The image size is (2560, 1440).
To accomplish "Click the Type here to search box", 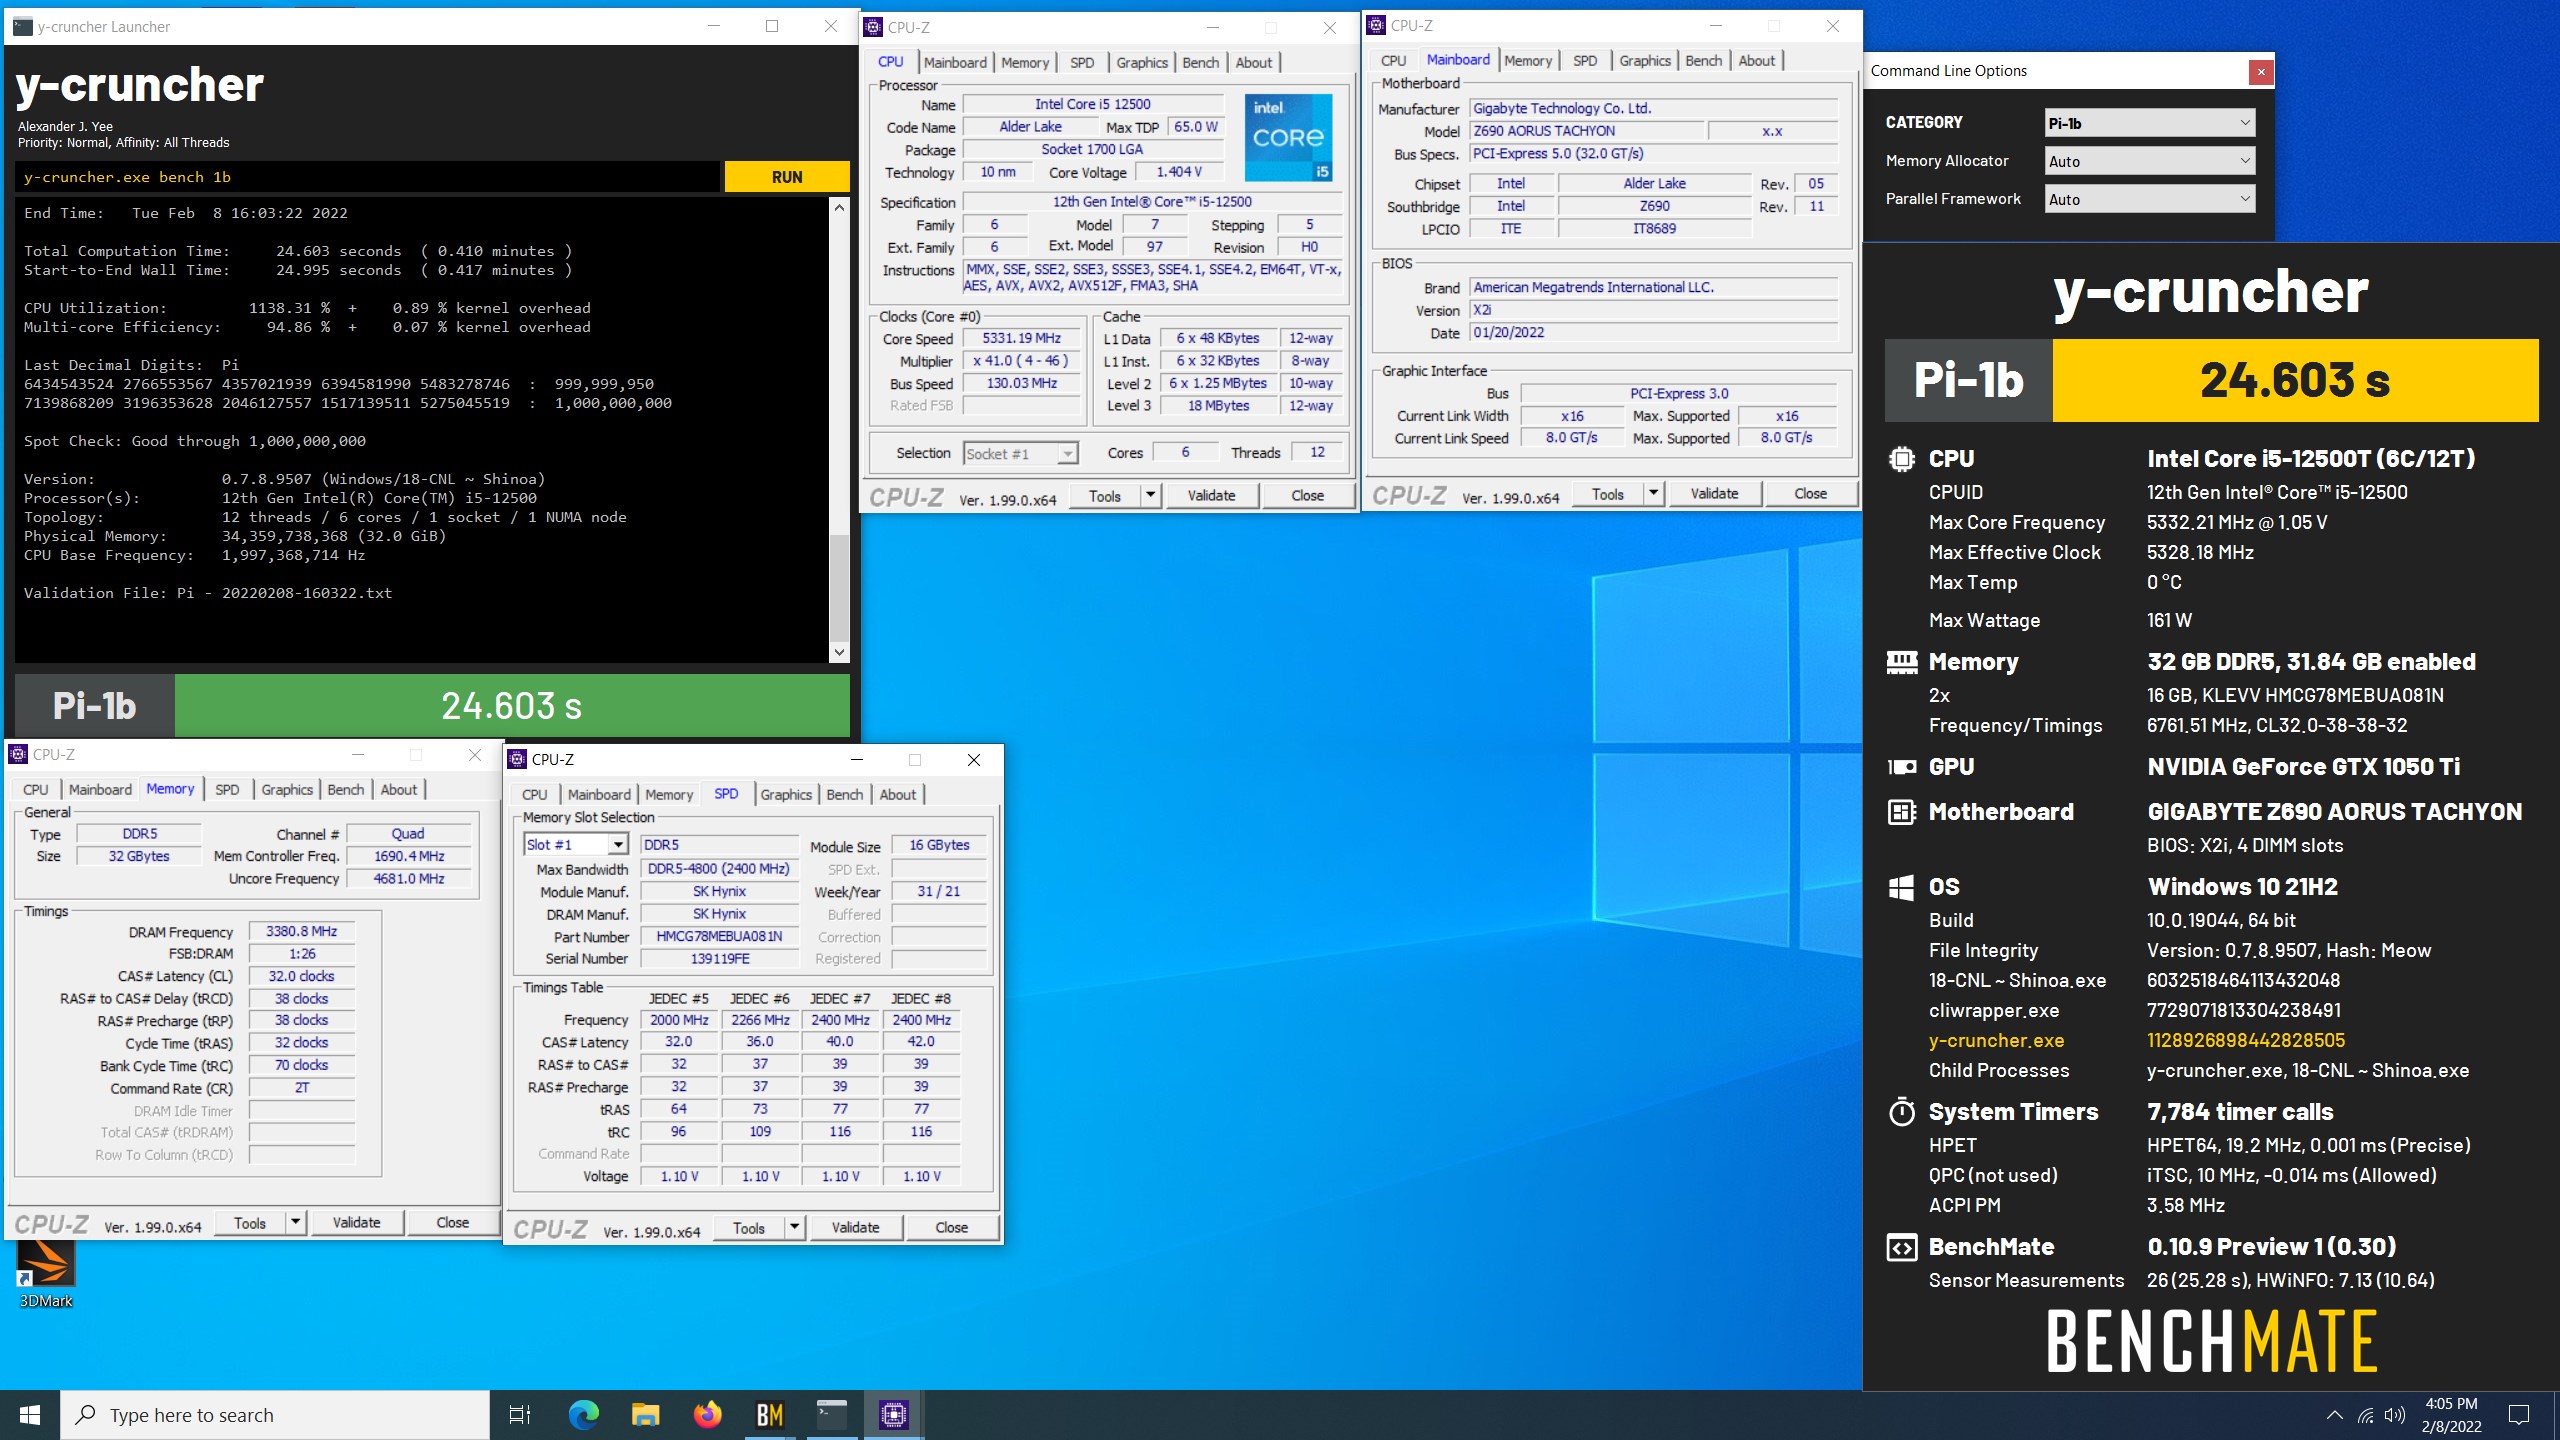I will [275, 1415].
